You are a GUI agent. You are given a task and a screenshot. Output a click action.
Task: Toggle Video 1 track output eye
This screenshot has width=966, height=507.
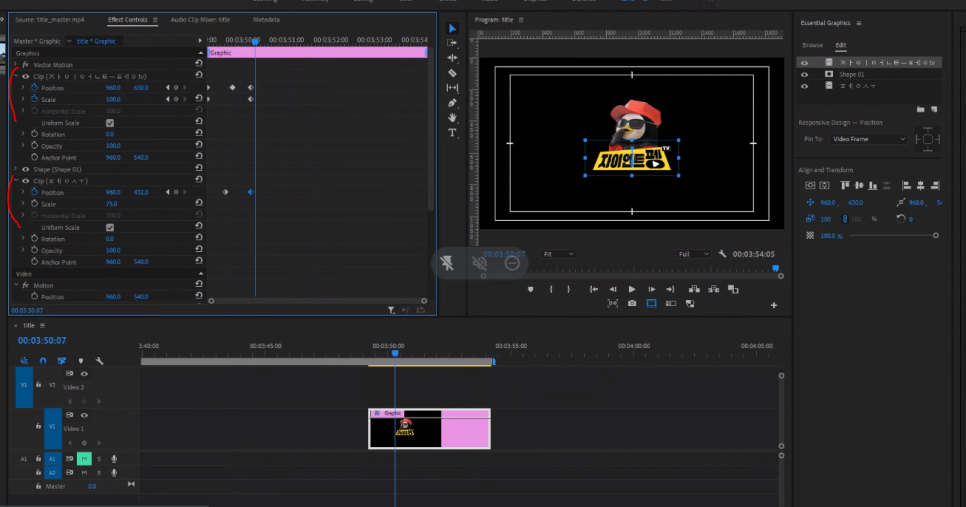click(x=84, y=415)
